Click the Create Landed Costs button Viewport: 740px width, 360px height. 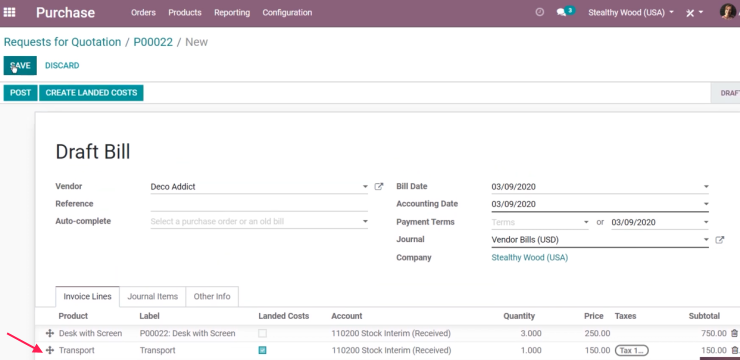pos(91,92)
